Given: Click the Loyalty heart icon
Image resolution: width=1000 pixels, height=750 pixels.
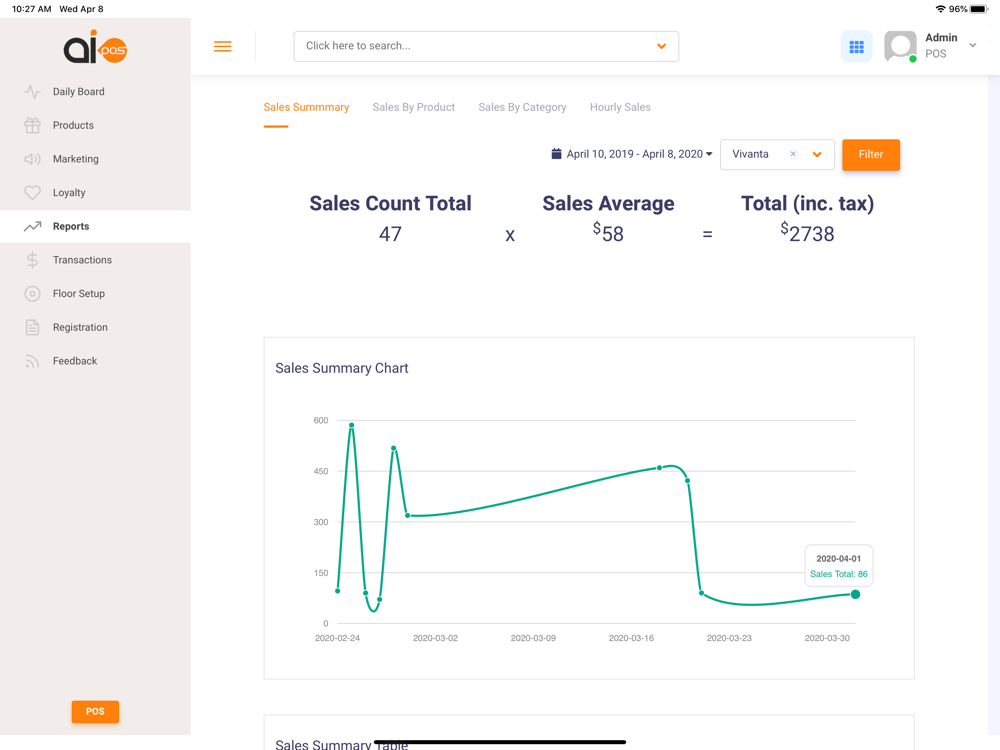Looking at the screenshot, I should [32, 193].
